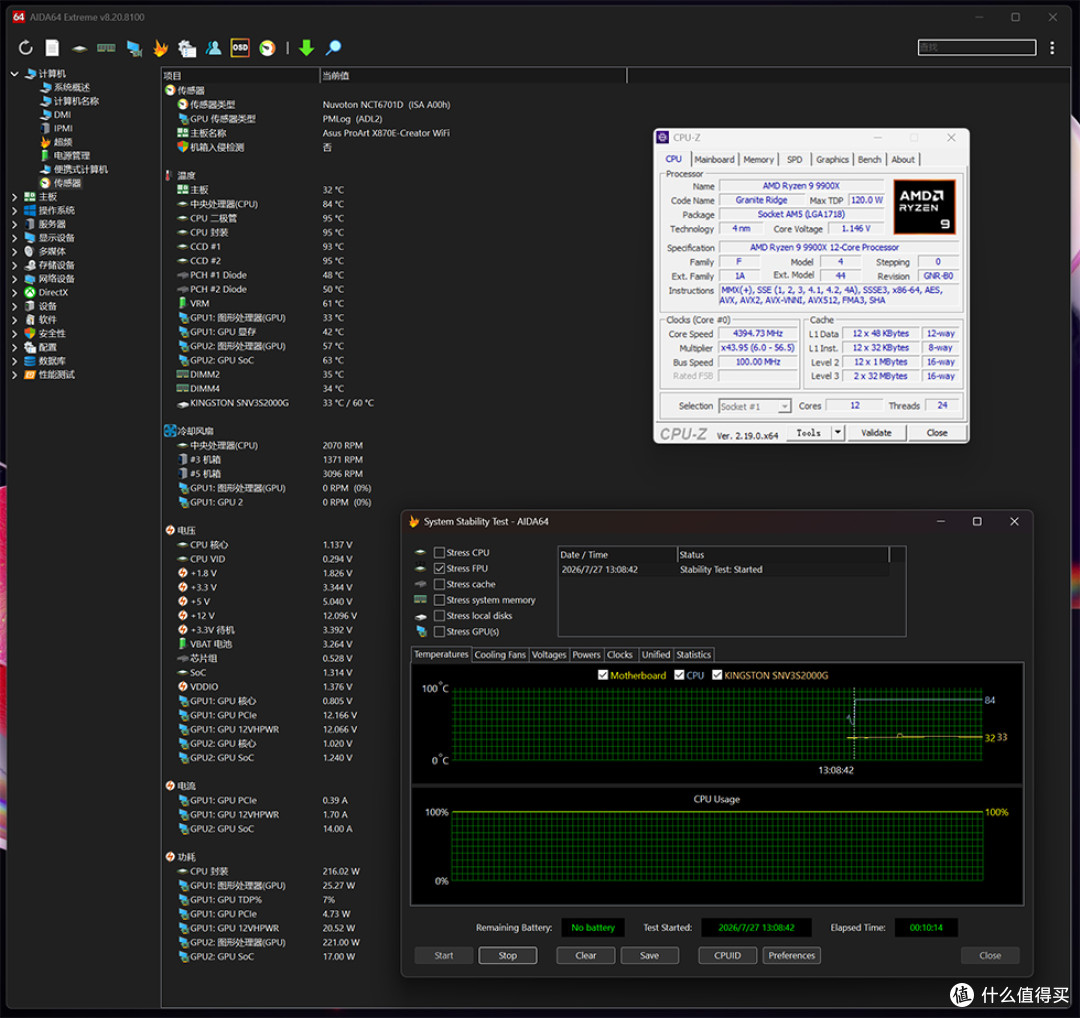Screen dimensions: 1080x1018
Task: Open the OSD panel icon
Action: pyautogui.click(x=240, y=48)
